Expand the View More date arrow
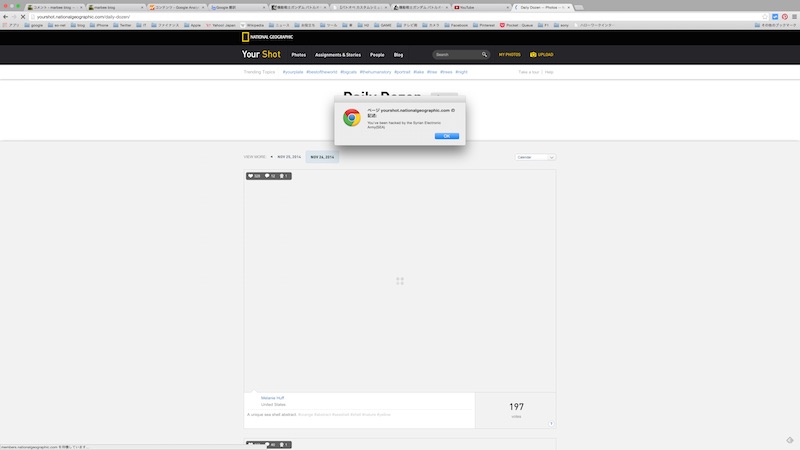This screenshot has width=800, height=450. tap(271, 157)
